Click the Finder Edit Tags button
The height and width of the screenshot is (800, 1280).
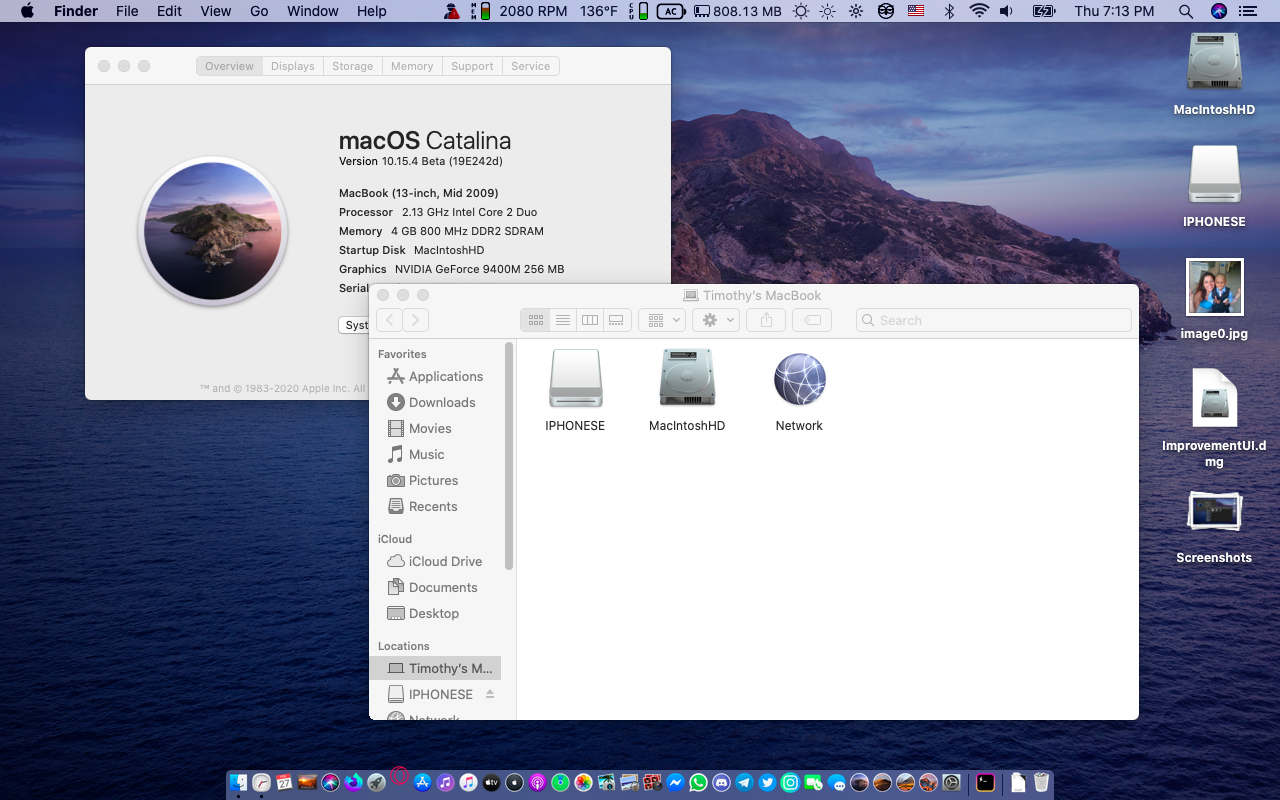pos(812,320)
